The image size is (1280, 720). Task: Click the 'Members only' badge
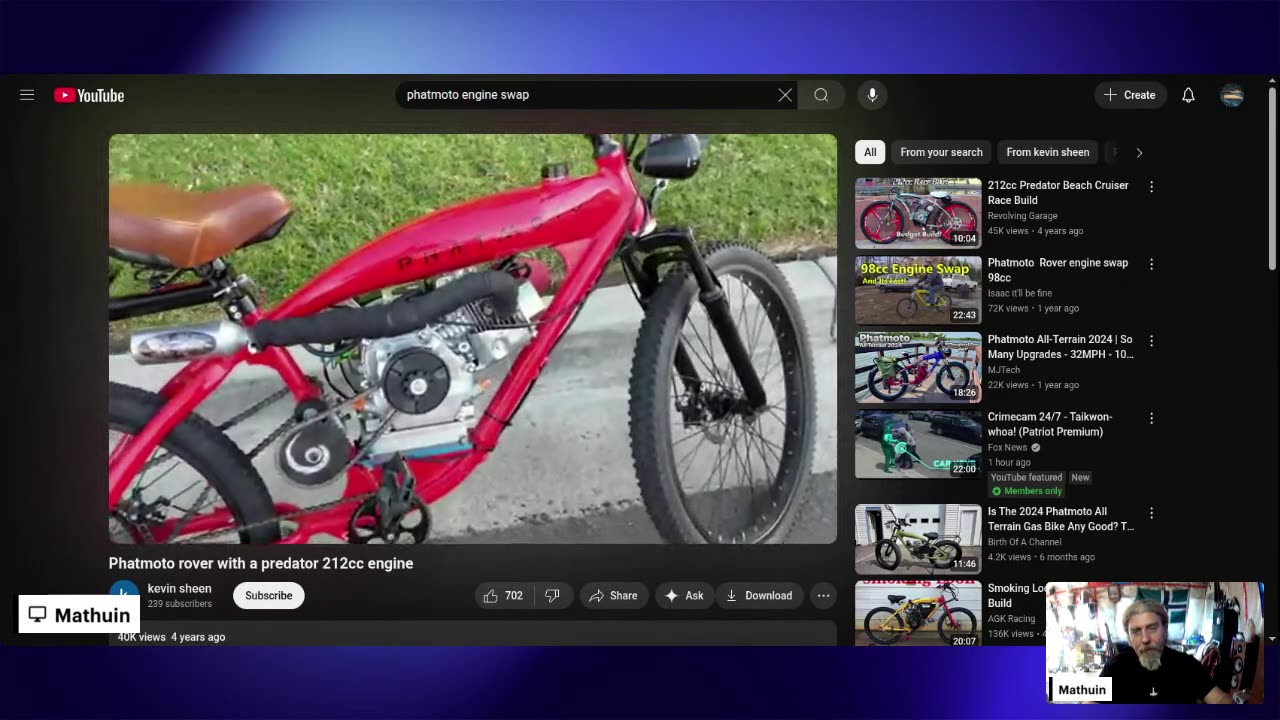[1026, 491]
